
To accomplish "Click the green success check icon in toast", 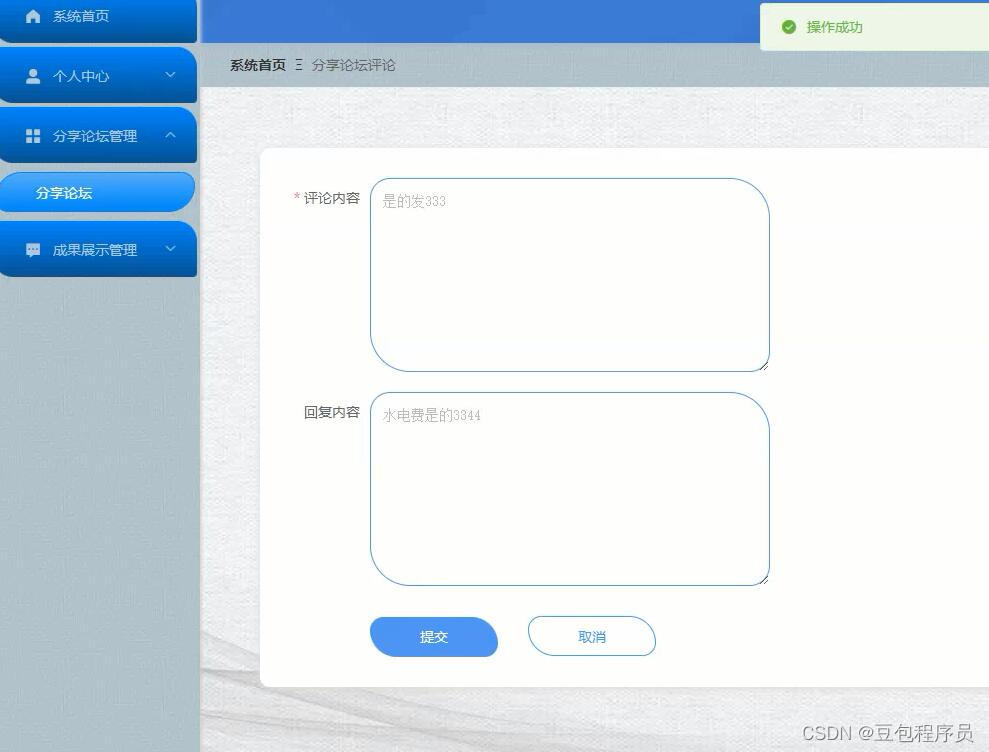I will pos(789,28).
